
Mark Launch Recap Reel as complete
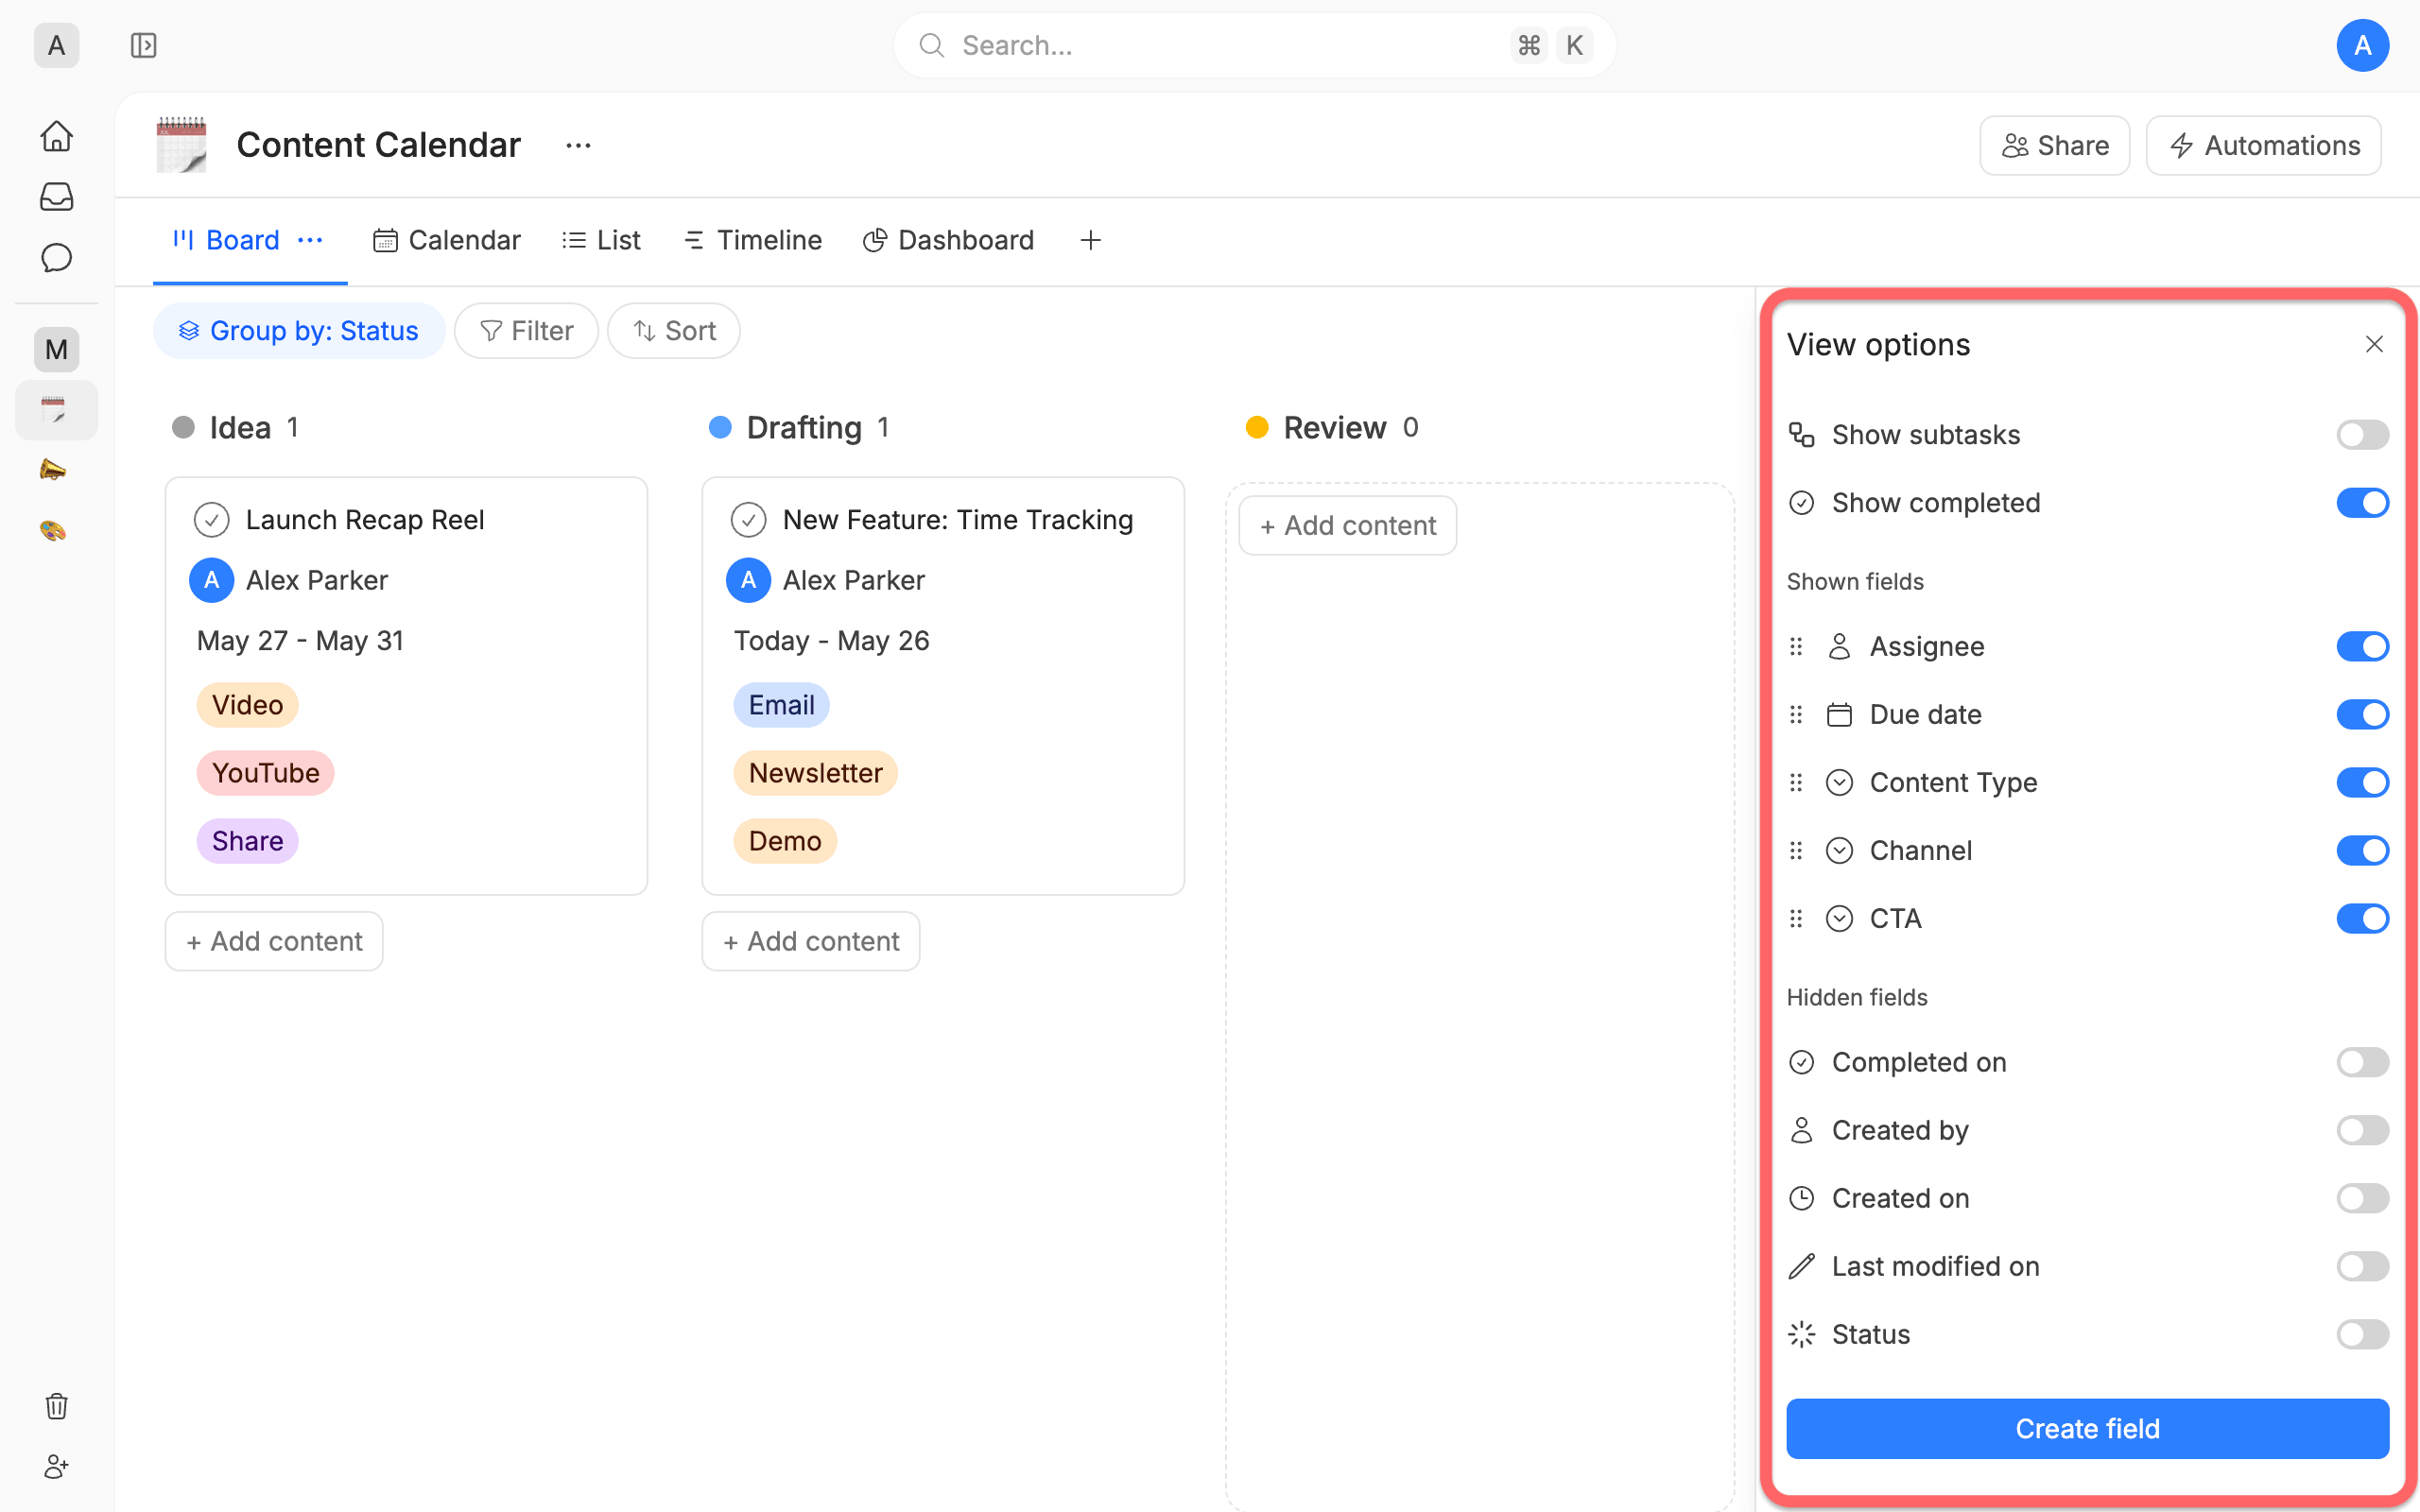(x=211, y=520)
